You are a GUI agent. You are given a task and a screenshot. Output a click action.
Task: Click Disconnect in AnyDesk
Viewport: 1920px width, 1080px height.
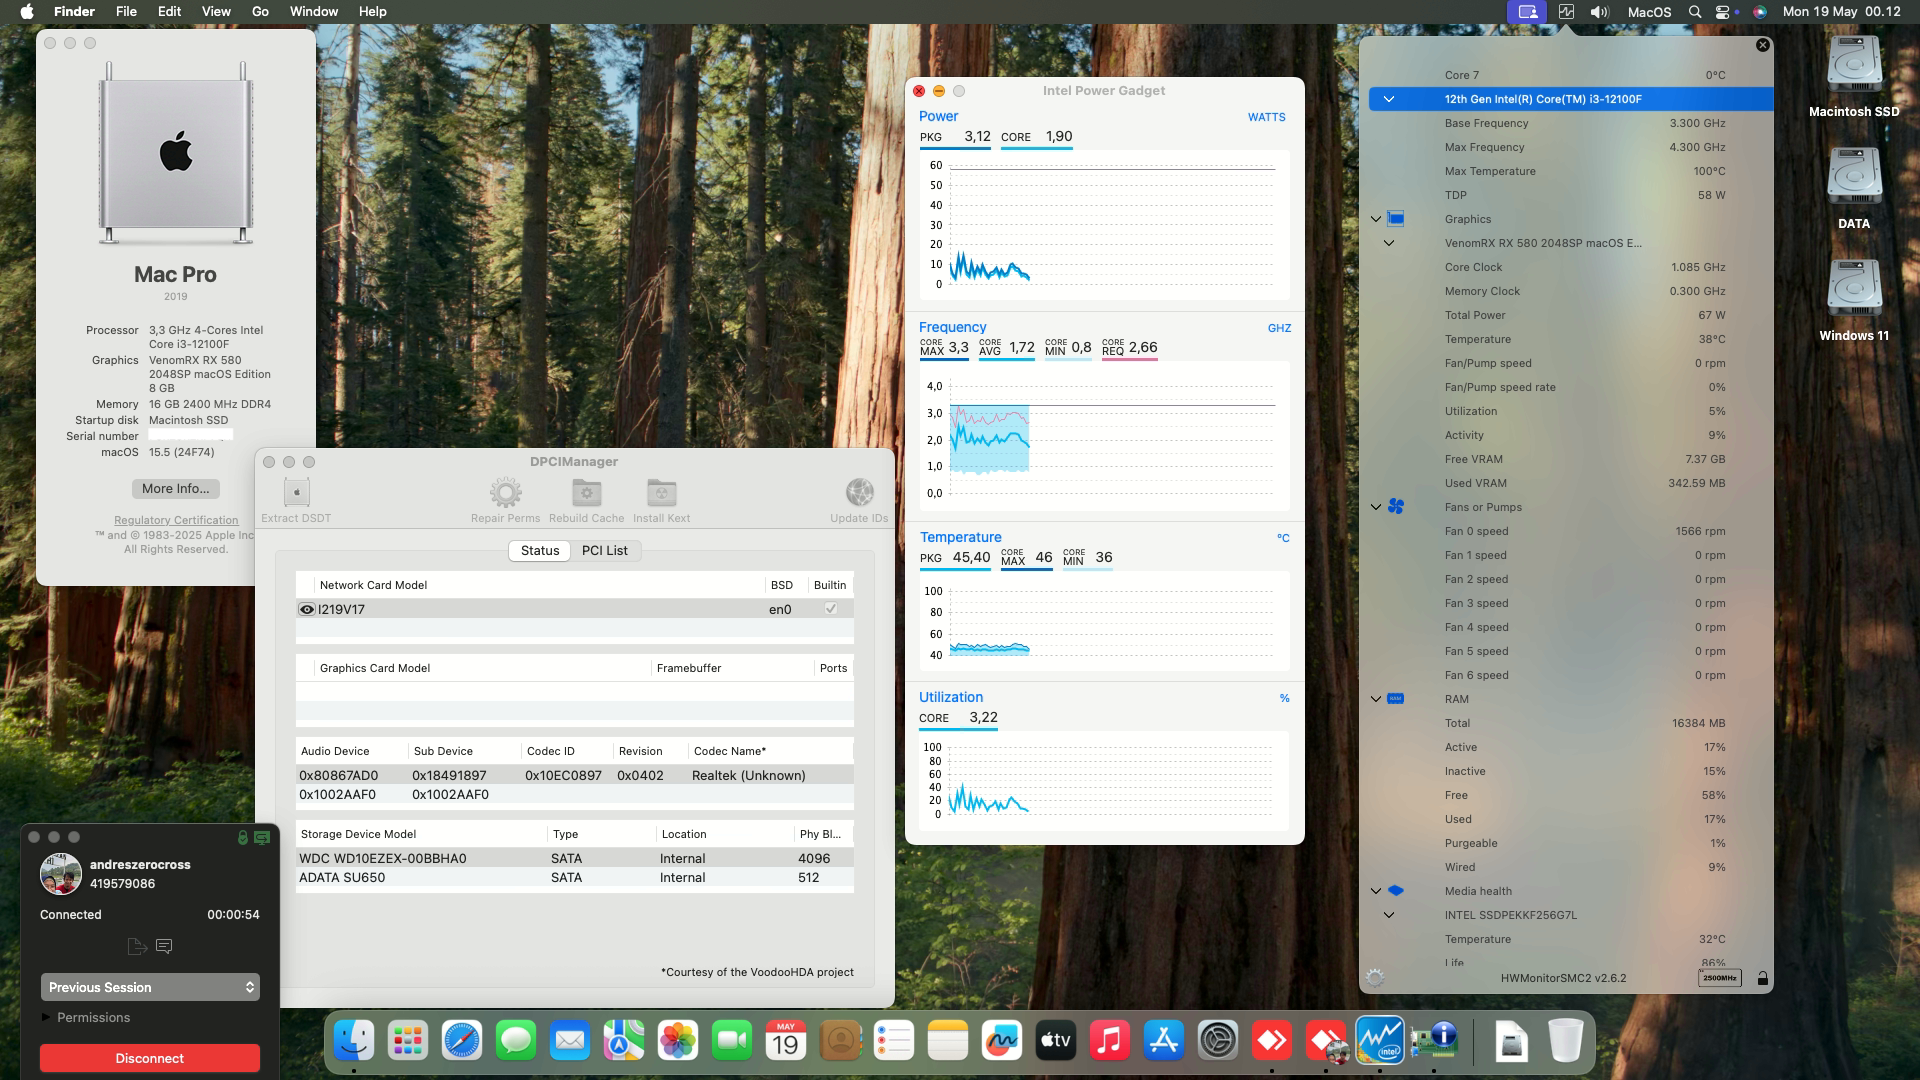click(x=149, y=1057)
